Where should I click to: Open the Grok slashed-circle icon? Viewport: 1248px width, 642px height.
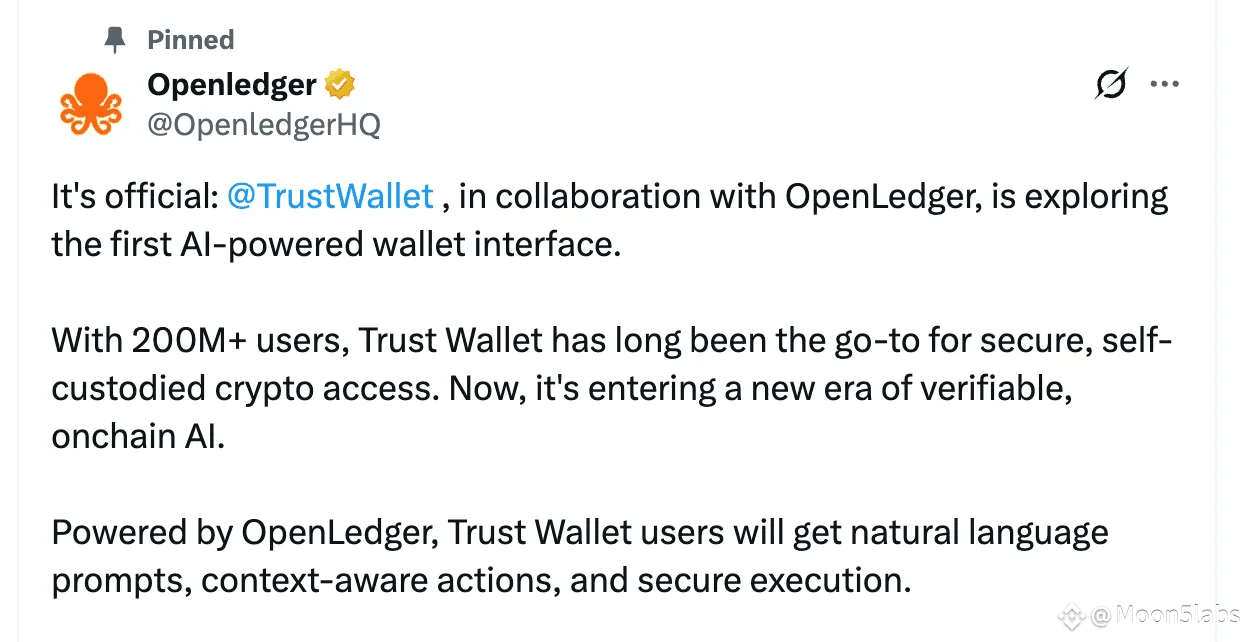point(1112,85)
